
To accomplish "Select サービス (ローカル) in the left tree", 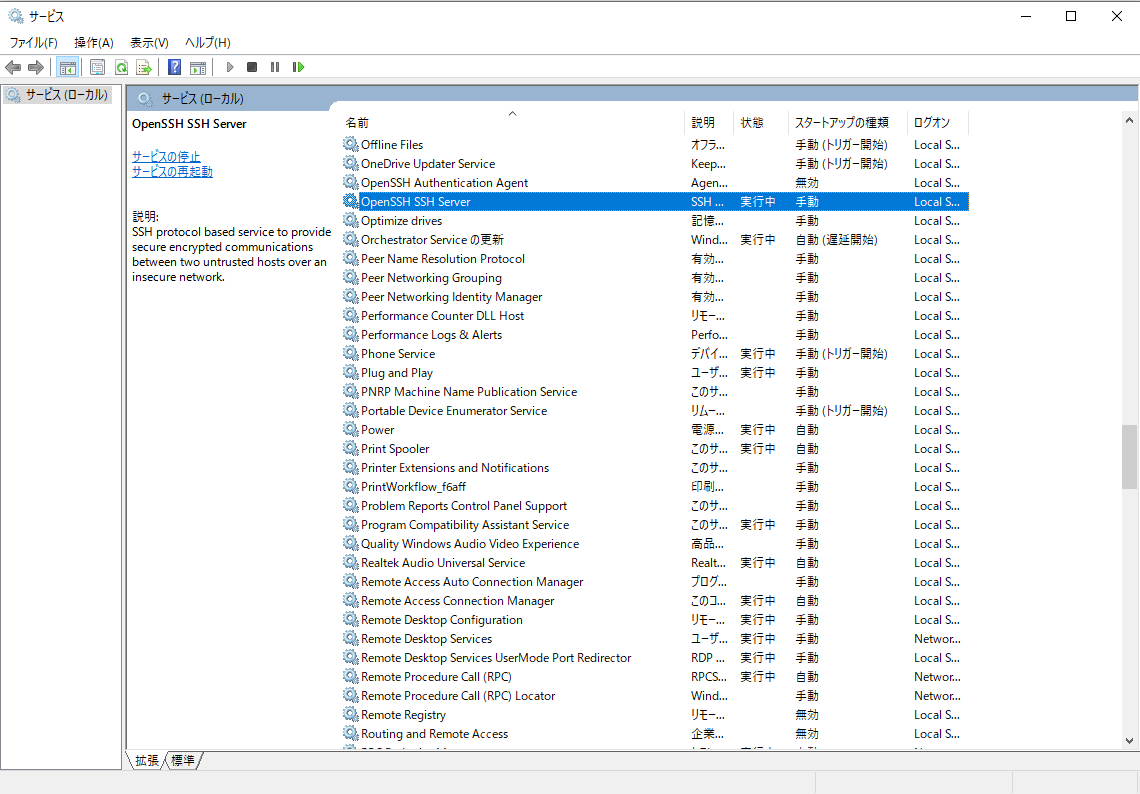I will point(58,95).
